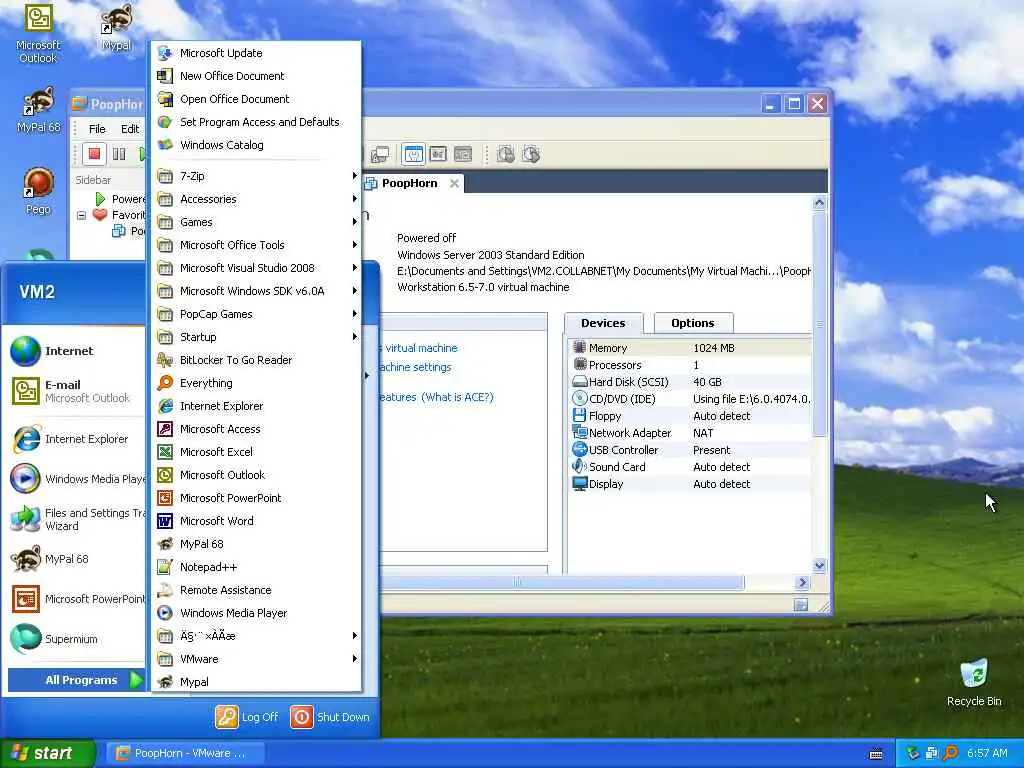This screenshot has width=1024, height=768.
Task: Switch to the Options tab
Action: [x=693, y=323]
